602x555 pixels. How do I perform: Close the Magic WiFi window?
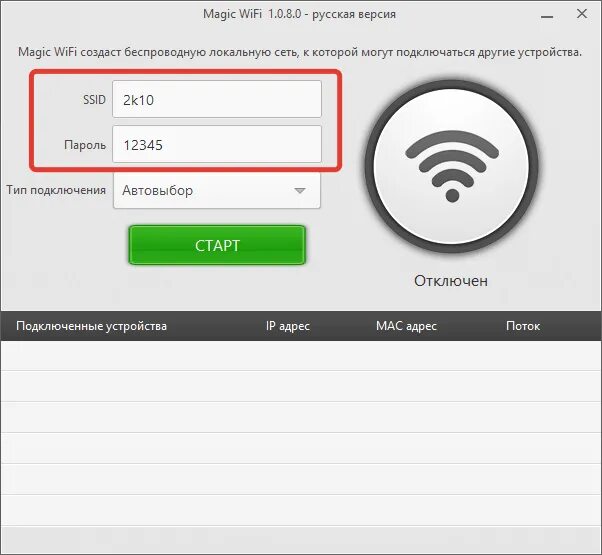point(582,14)
